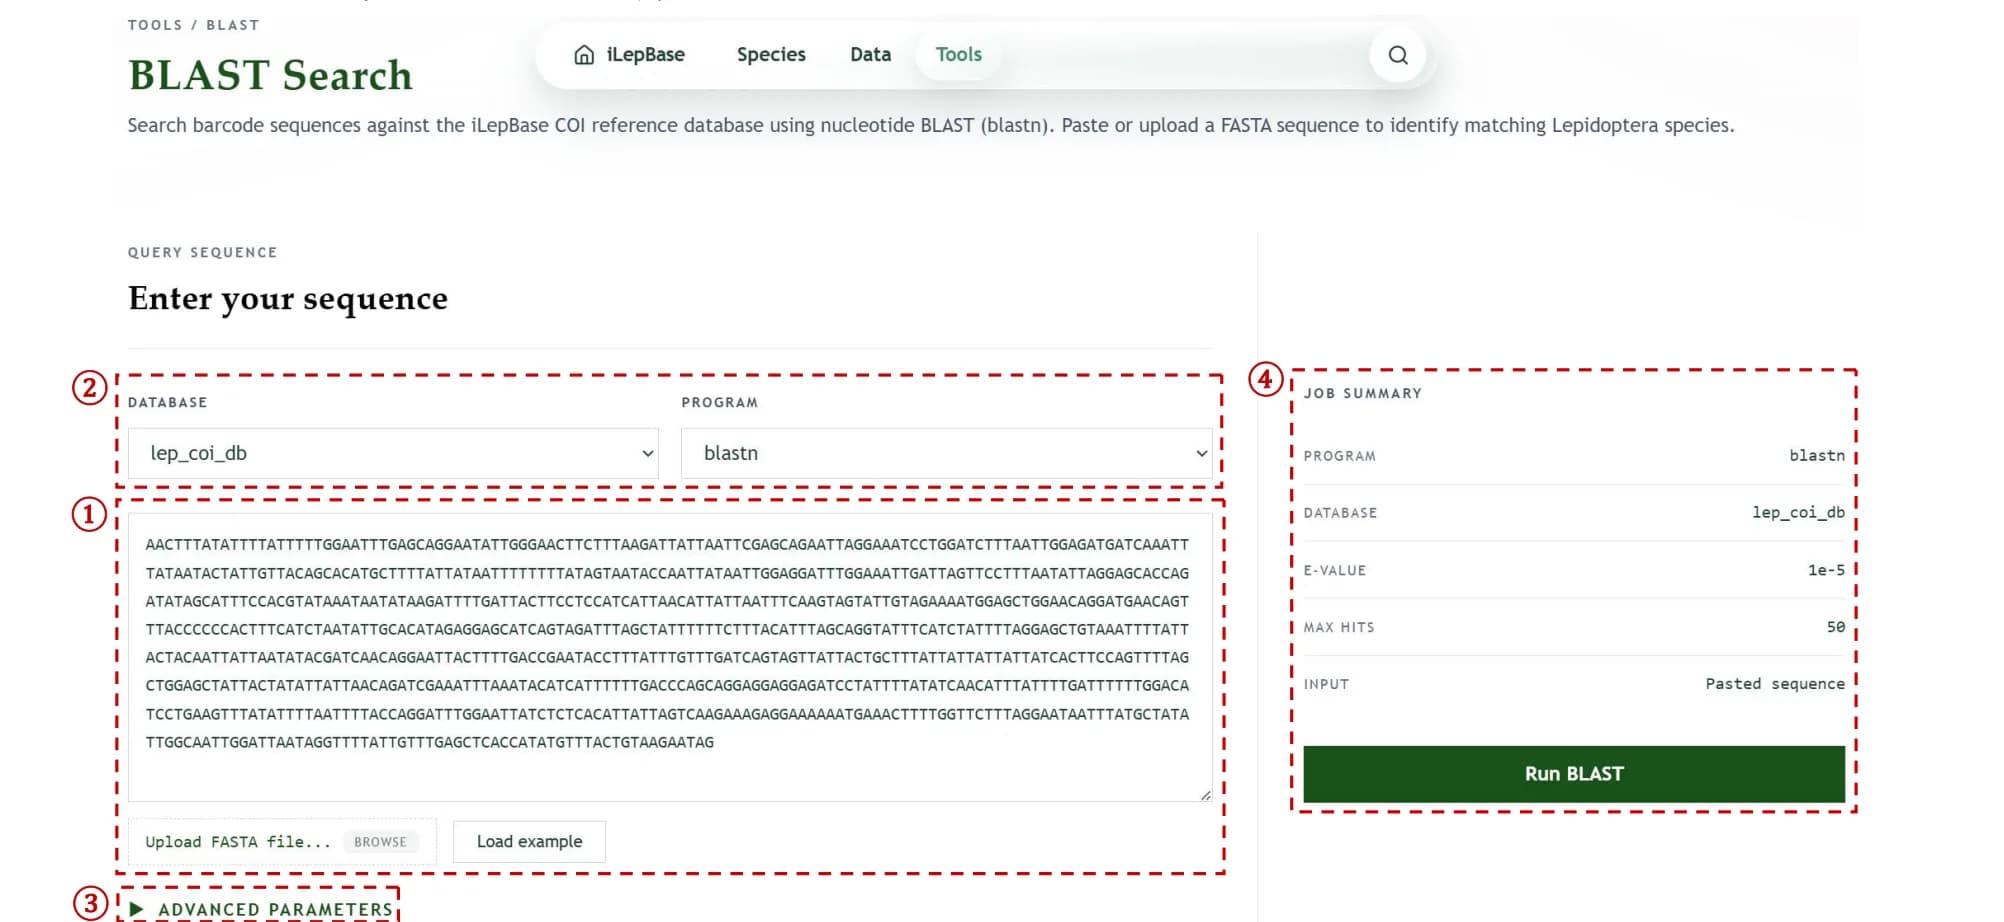Click the Browse button for FASTA upload
Screen dimensions: 2004x922
tap(380, 842)
